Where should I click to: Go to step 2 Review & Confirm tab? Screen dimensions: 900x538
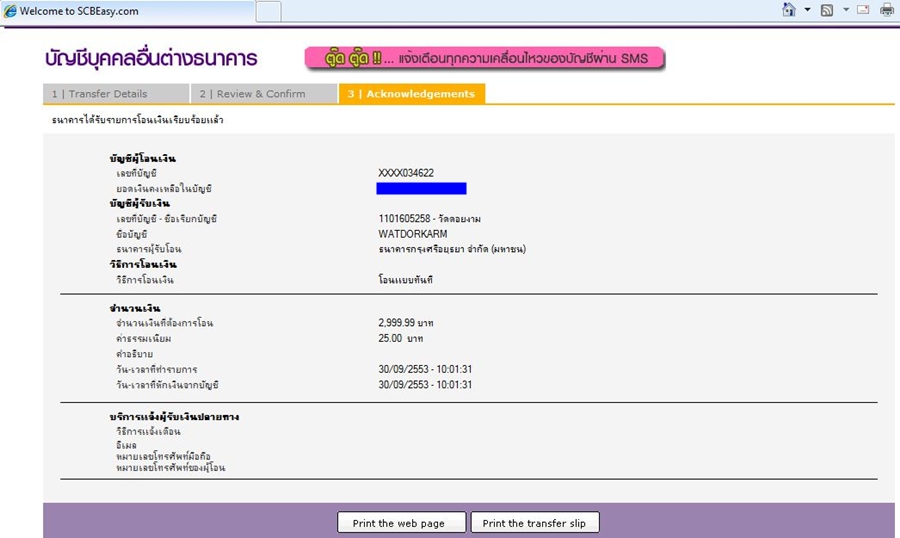pos(264,94)
